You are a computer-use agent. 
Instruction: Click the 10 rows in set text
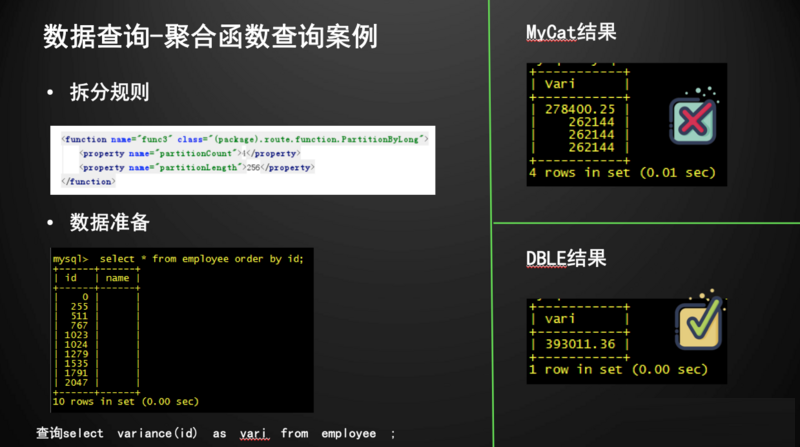coord(126,402)
